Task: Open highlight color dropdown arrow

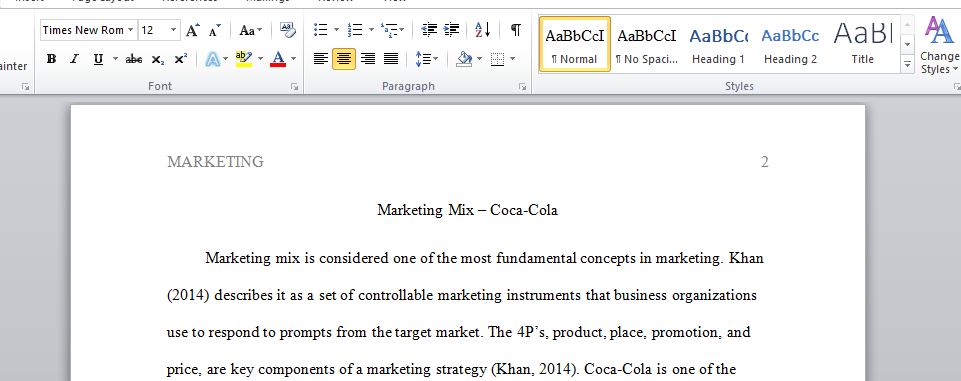Action: pos(260,59)
